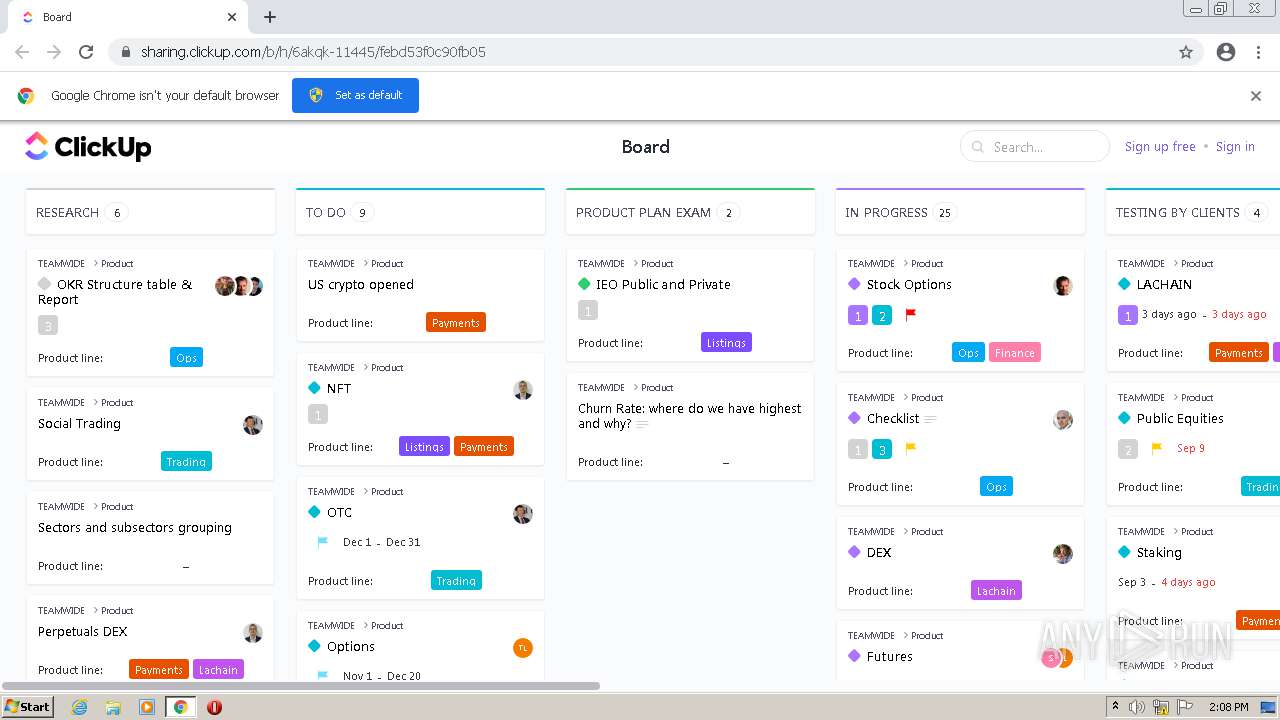1280x720 pixels.
Task: Click the yellow priority flag on Public Equities
Action: [1156, 449]
